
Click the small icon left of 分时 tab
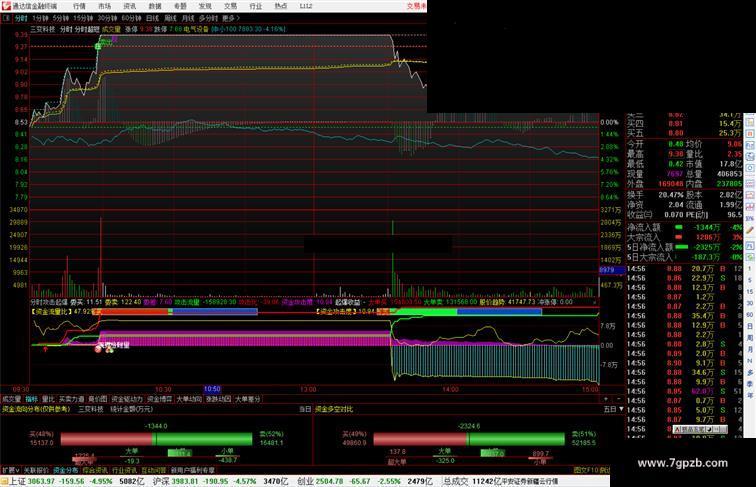6,18
